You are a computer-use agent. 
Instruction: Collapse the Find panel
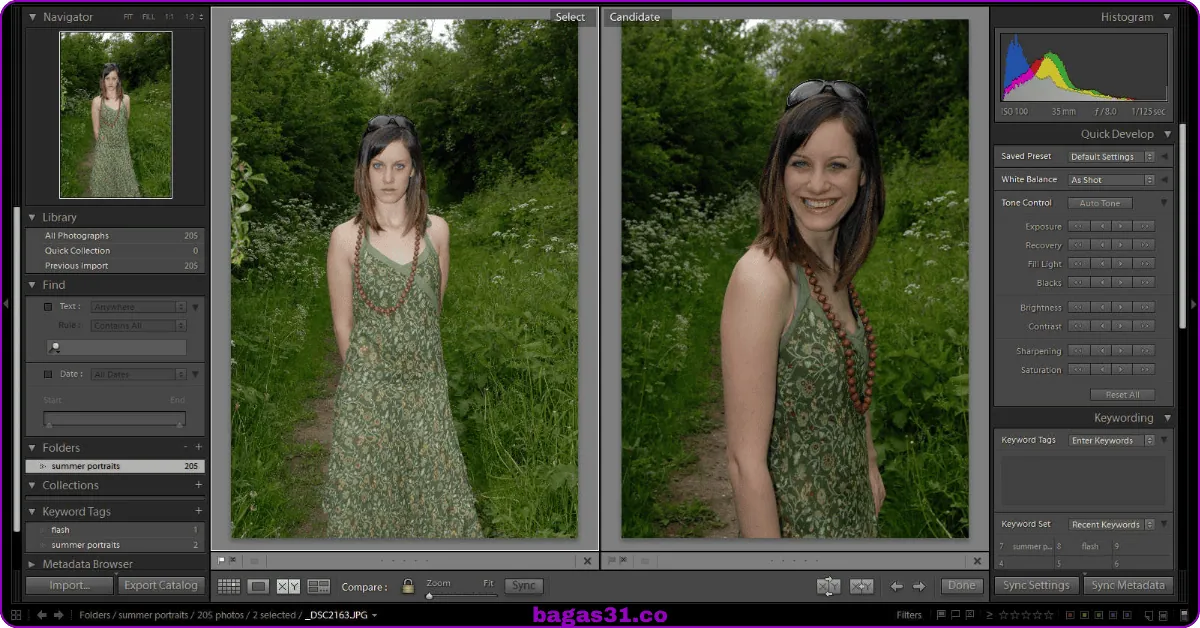point(32,285)
